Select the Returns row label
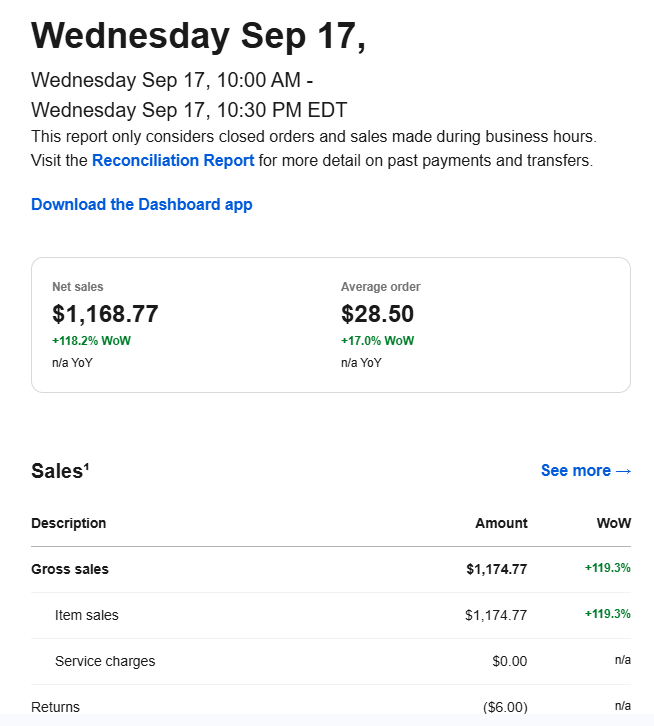654x726 pixels. point(55,707)
